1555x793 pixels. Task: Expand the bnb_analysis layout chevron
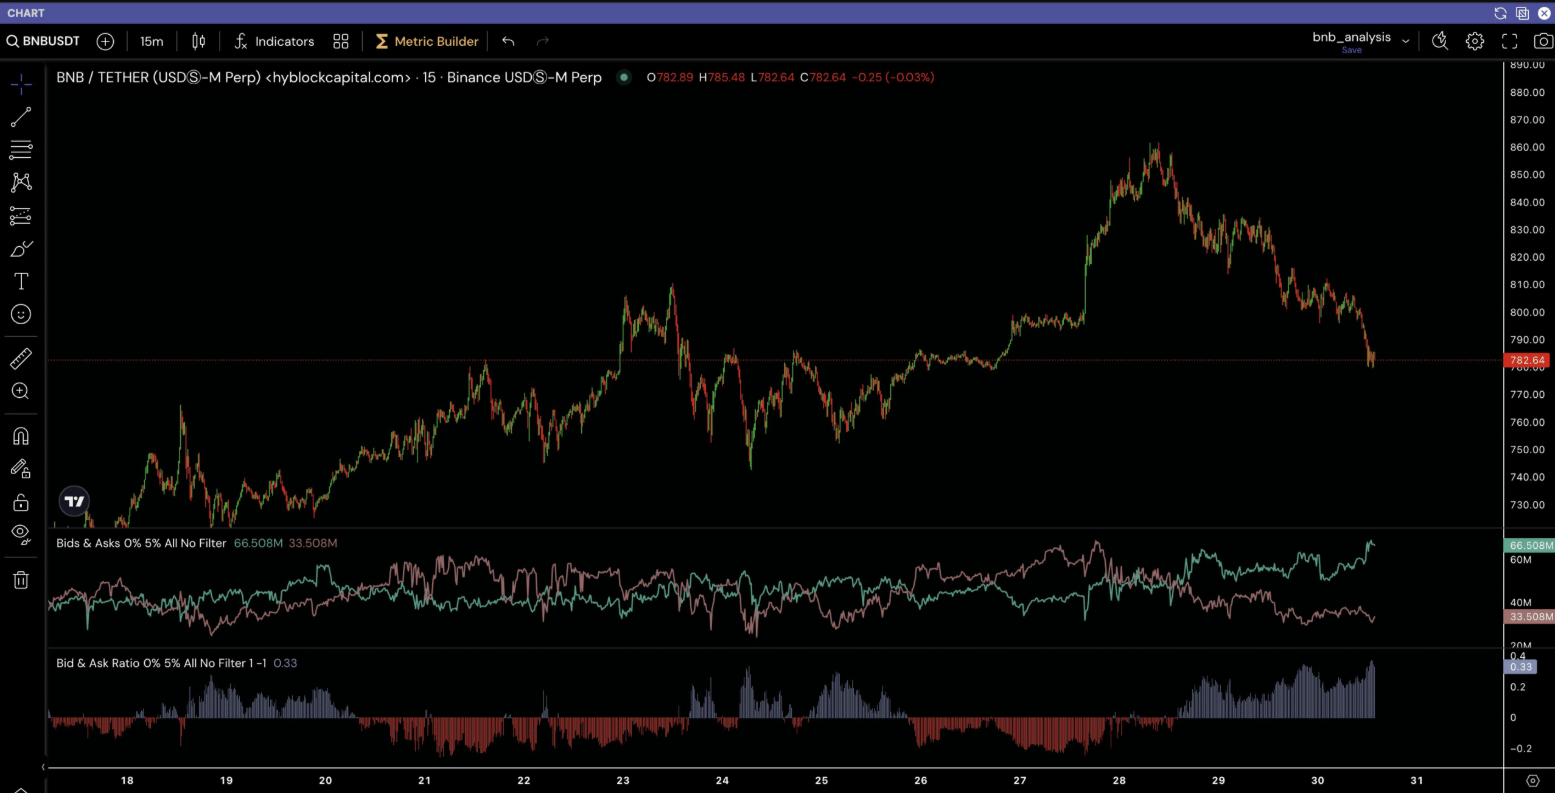1406,41
